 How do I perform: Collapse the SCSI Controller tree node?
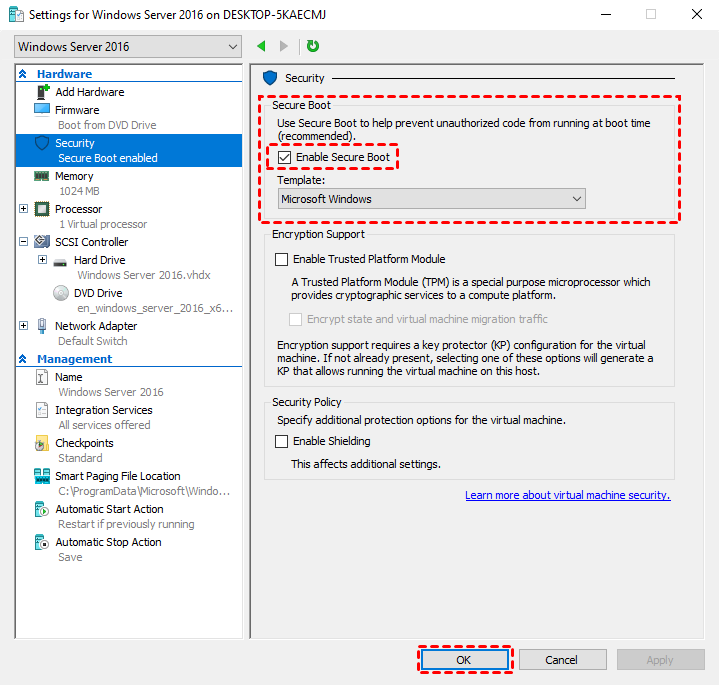point(23,242)
